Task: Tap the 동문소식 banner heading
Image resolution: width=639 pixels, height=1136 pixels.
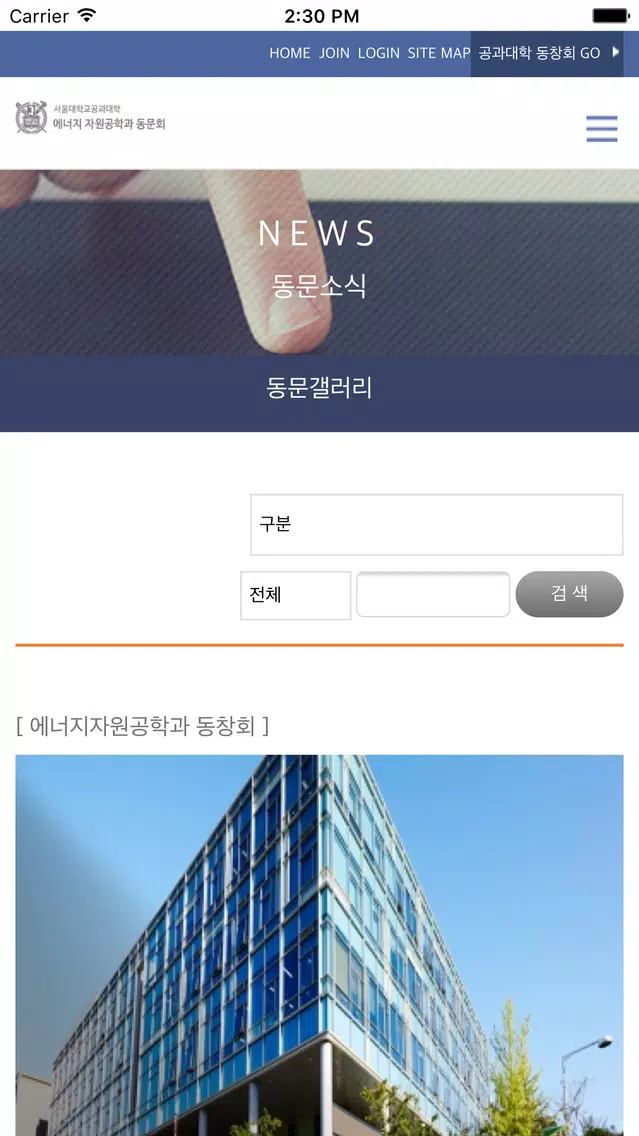Action: (x=320, y=285)
